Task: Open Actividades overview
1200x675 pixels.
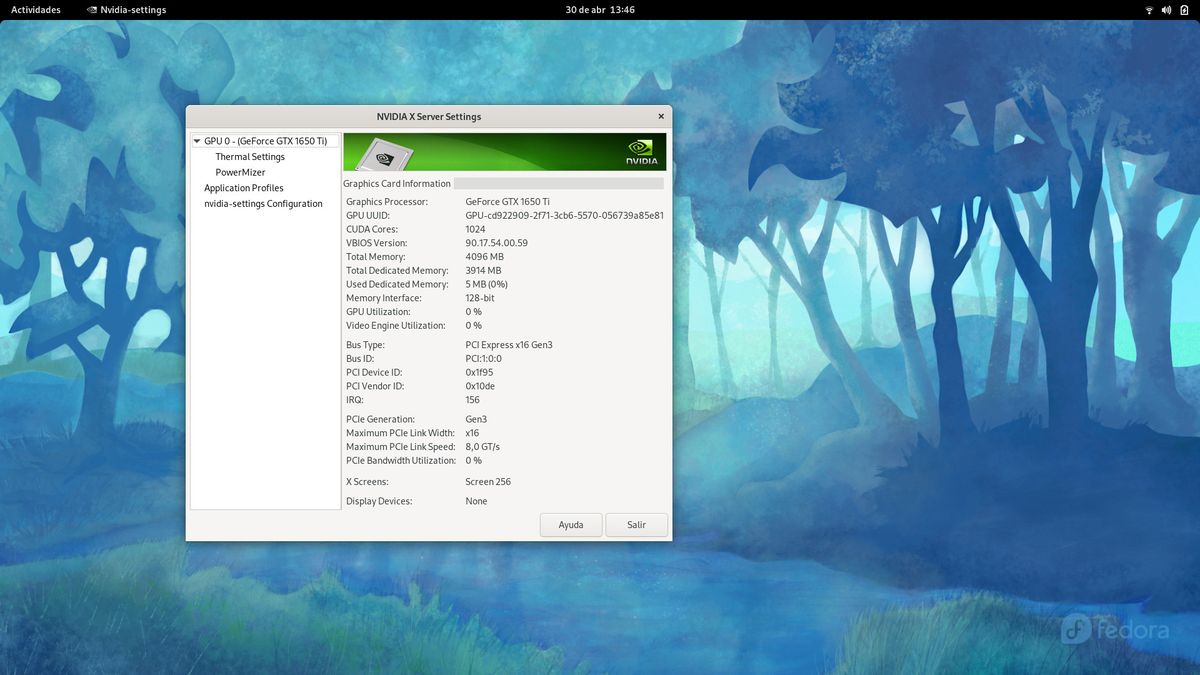Action: coord(36,10)
